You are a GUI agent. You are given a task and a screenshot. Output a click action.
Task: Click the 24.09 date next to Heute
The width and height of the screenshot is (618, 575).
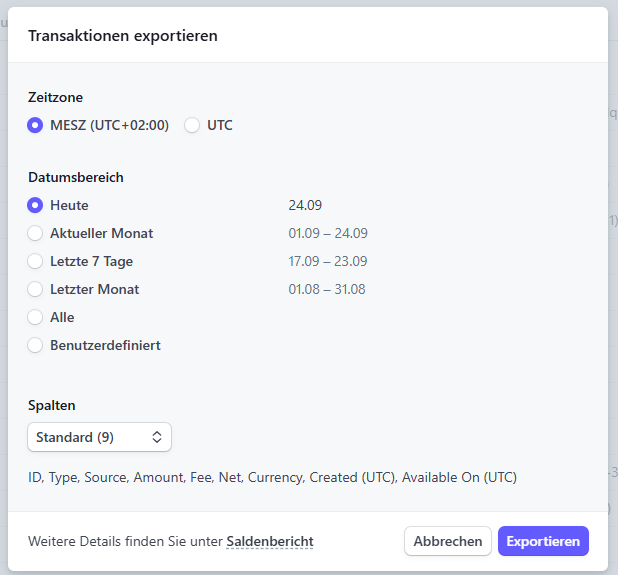pos(305,205)
